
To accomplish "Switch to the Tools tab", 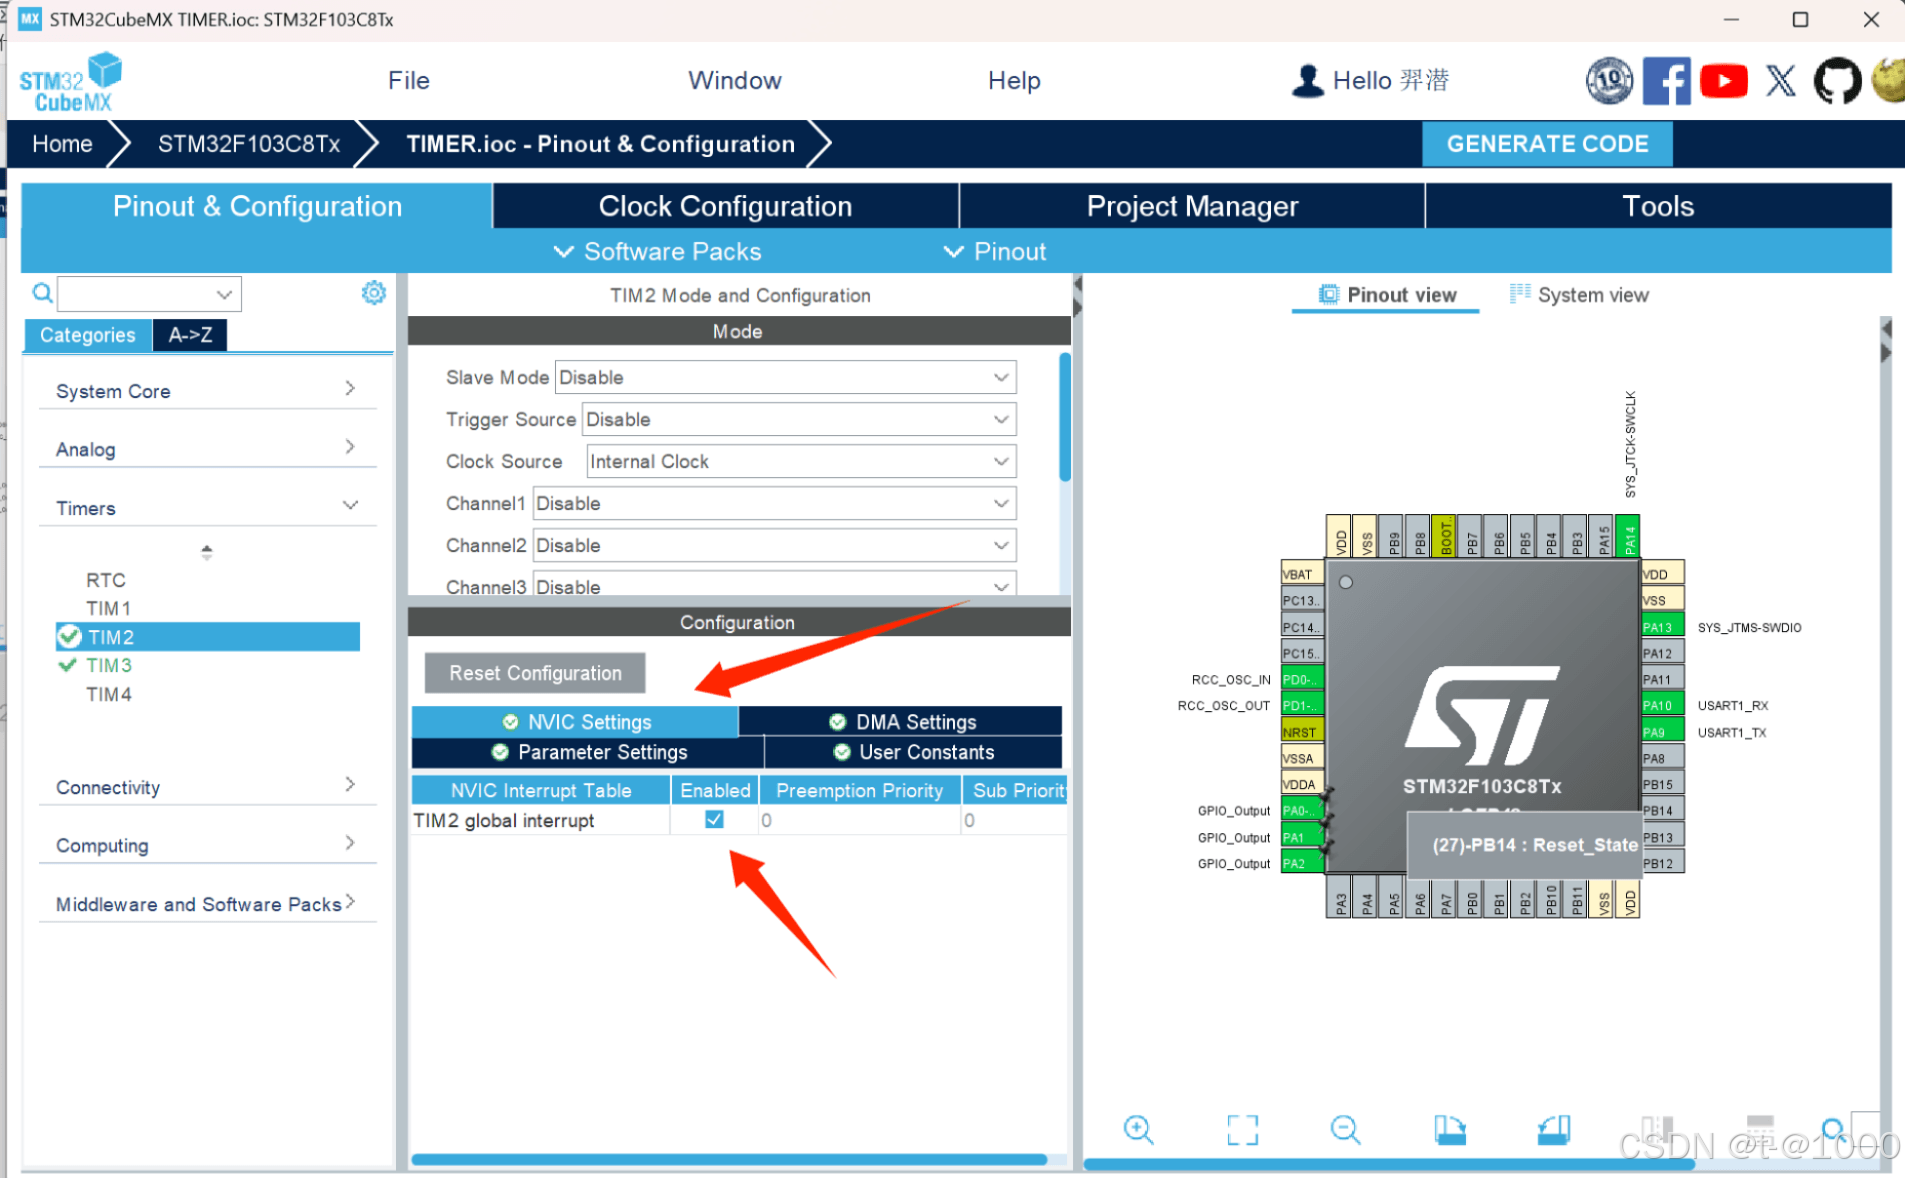I will [1658, 206].
